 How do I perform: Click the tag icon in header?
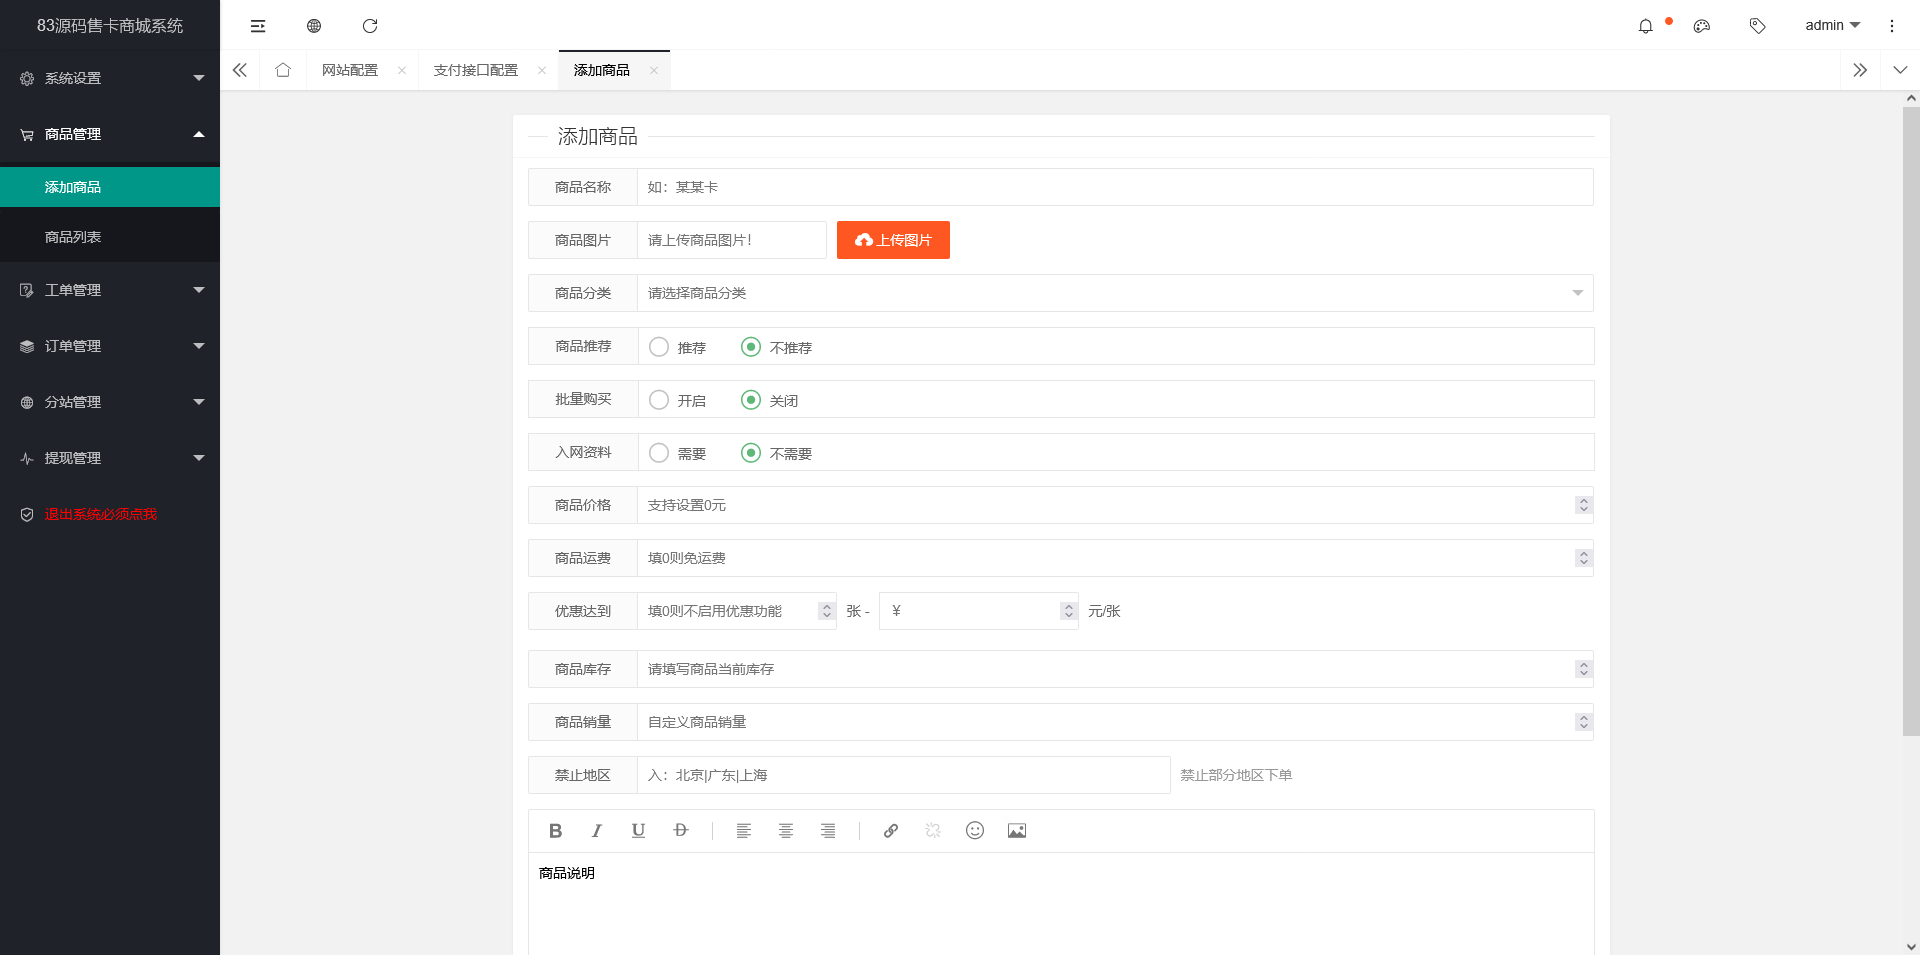click(1757, 26)
